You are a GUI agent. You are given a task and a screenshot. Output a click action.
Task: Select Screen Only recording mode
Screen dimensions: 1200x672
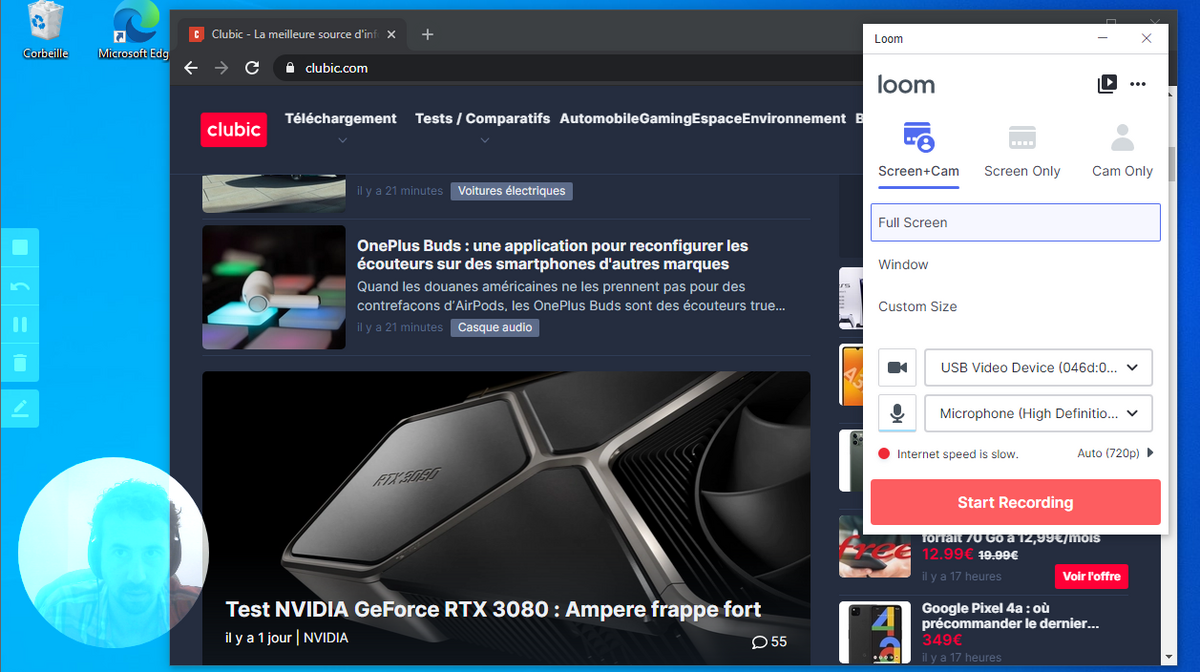coord(1022,151)
